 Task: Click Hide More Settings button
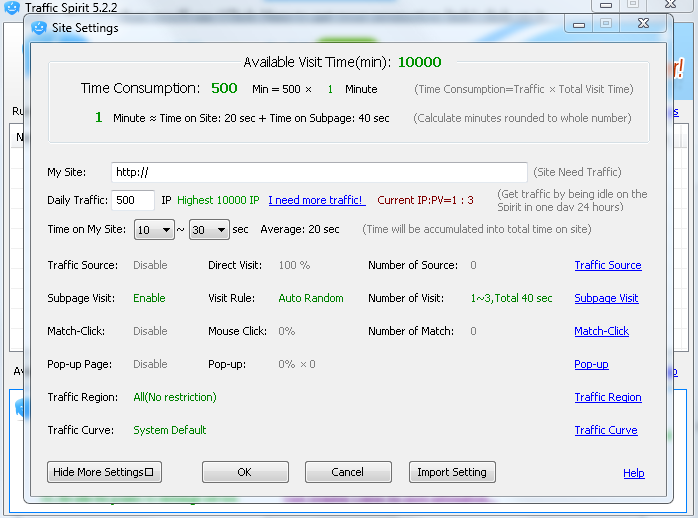tap(104, 472)
